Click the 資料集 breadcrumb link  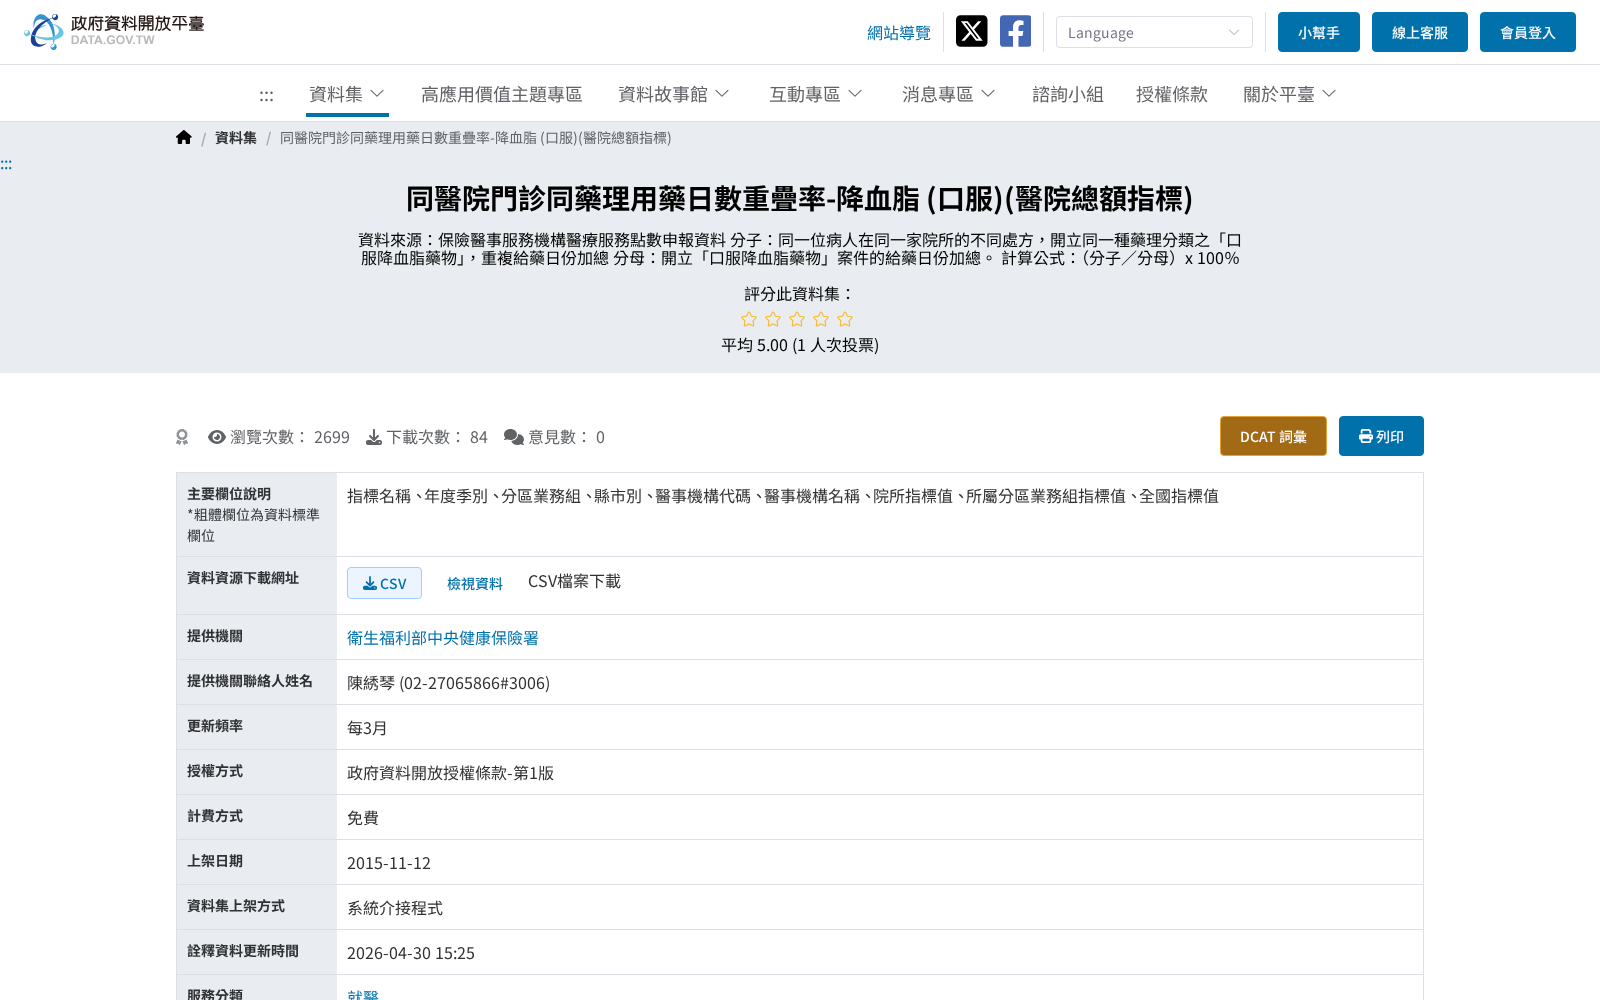[x=236, y=138]
